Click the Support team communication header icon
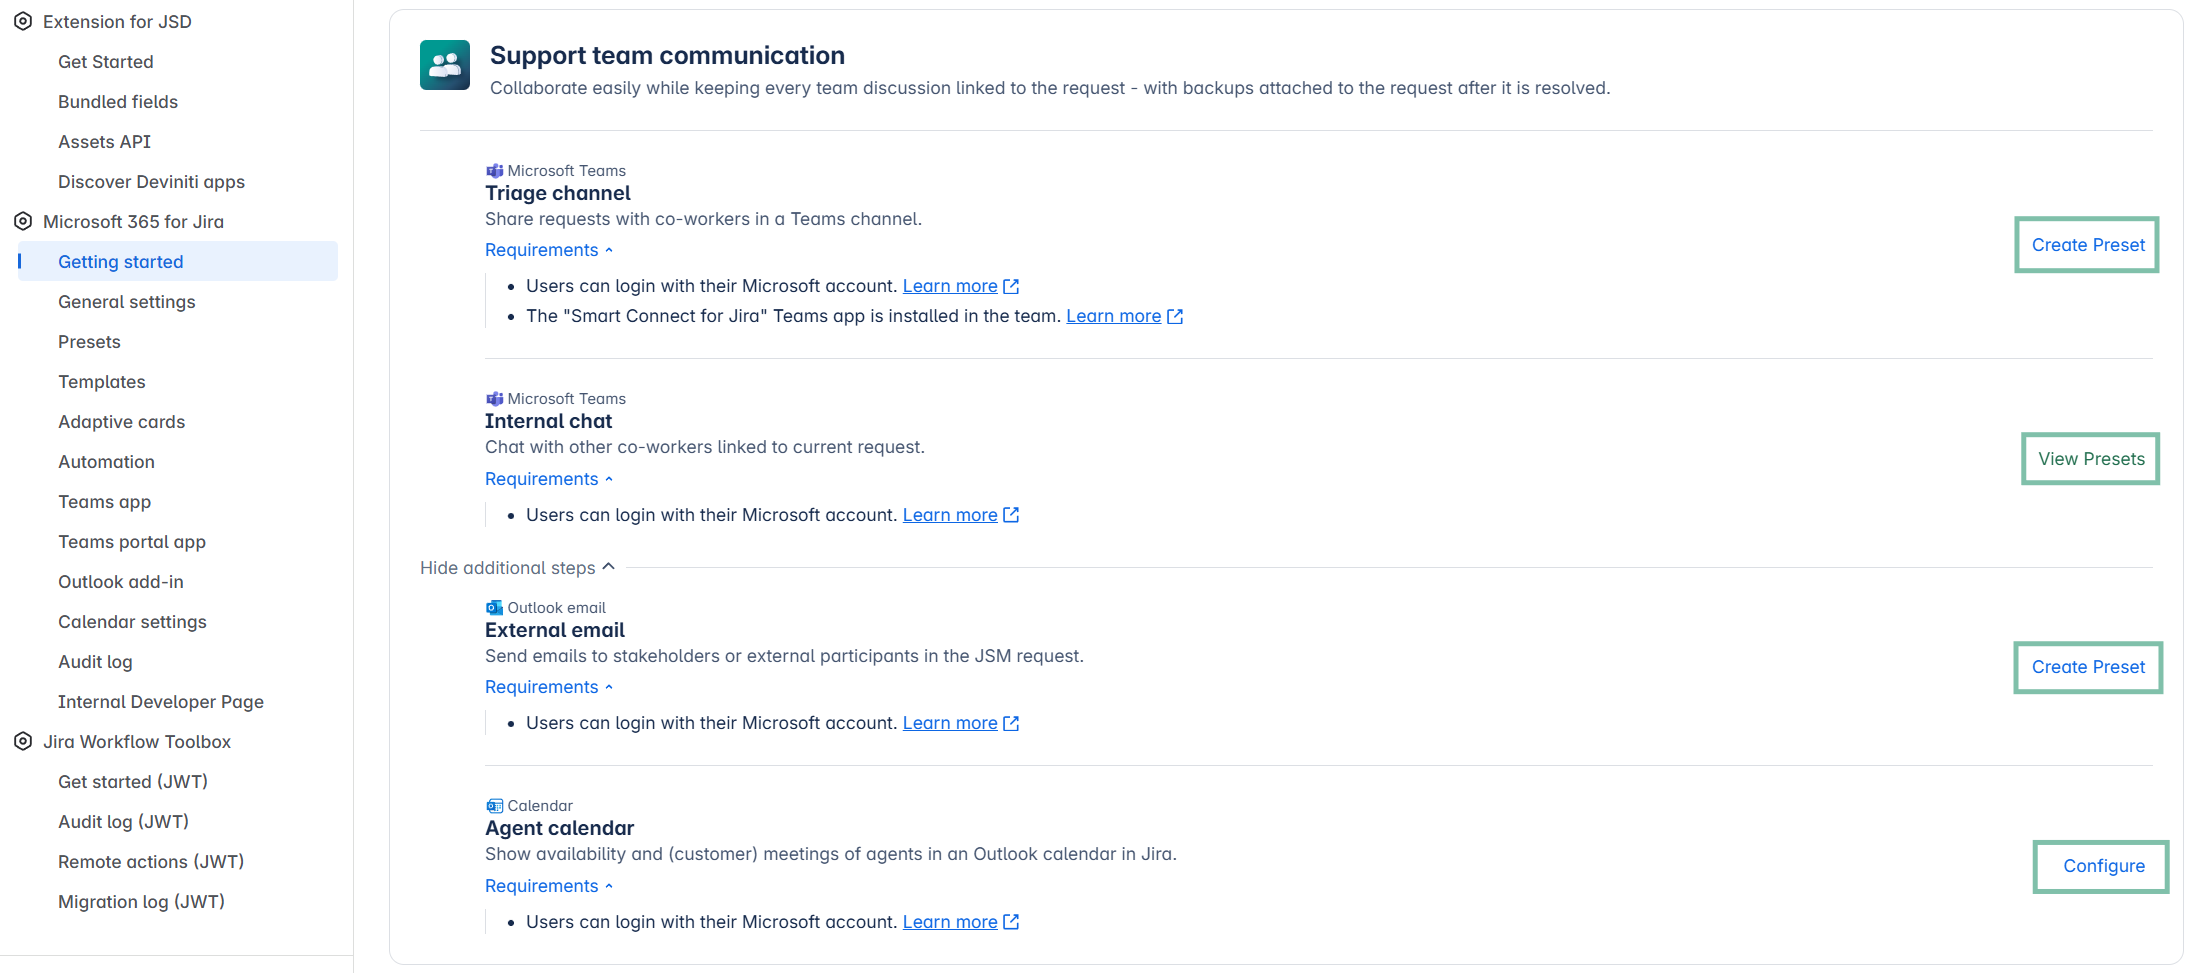 445,65
